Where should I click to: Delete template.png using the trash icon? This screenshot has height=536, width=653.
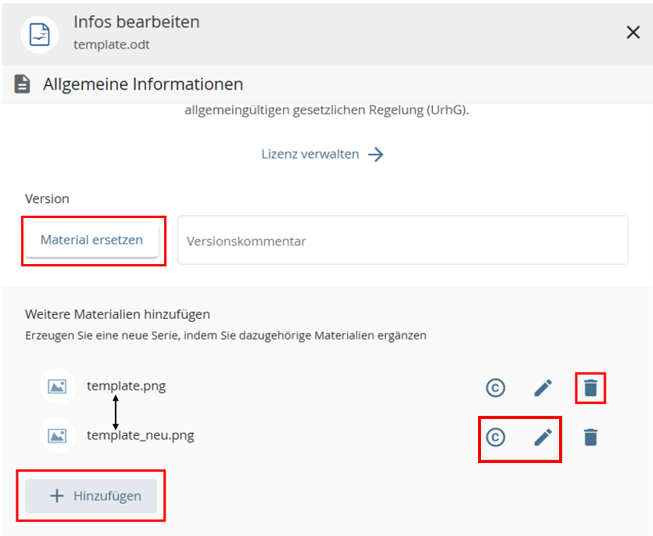(591, 387)
